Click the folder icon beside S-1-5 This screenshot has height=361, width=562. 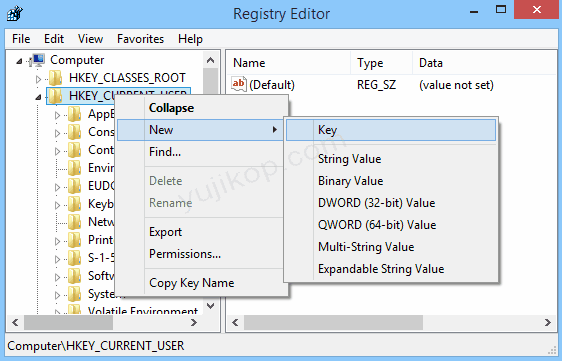[x=75, y=258]
